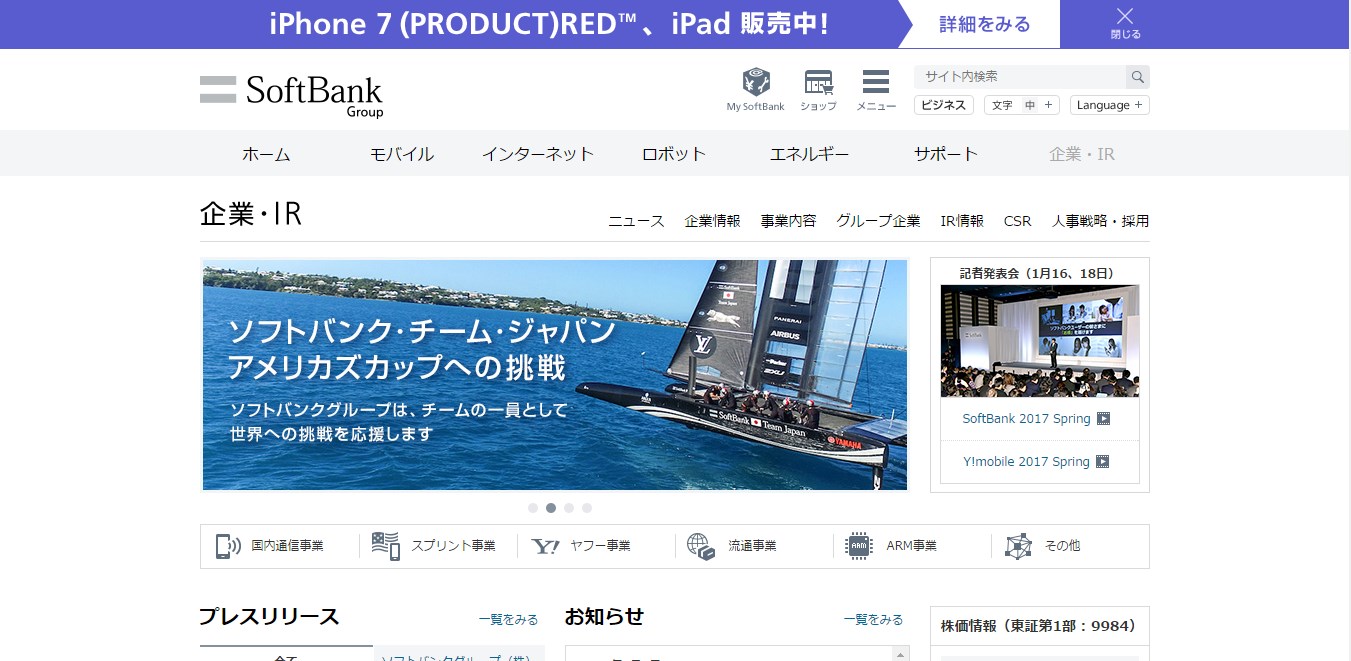1351x661 pixels.
Task: Open SoftBank 2017 Spring link
Action: (1027, 419)
